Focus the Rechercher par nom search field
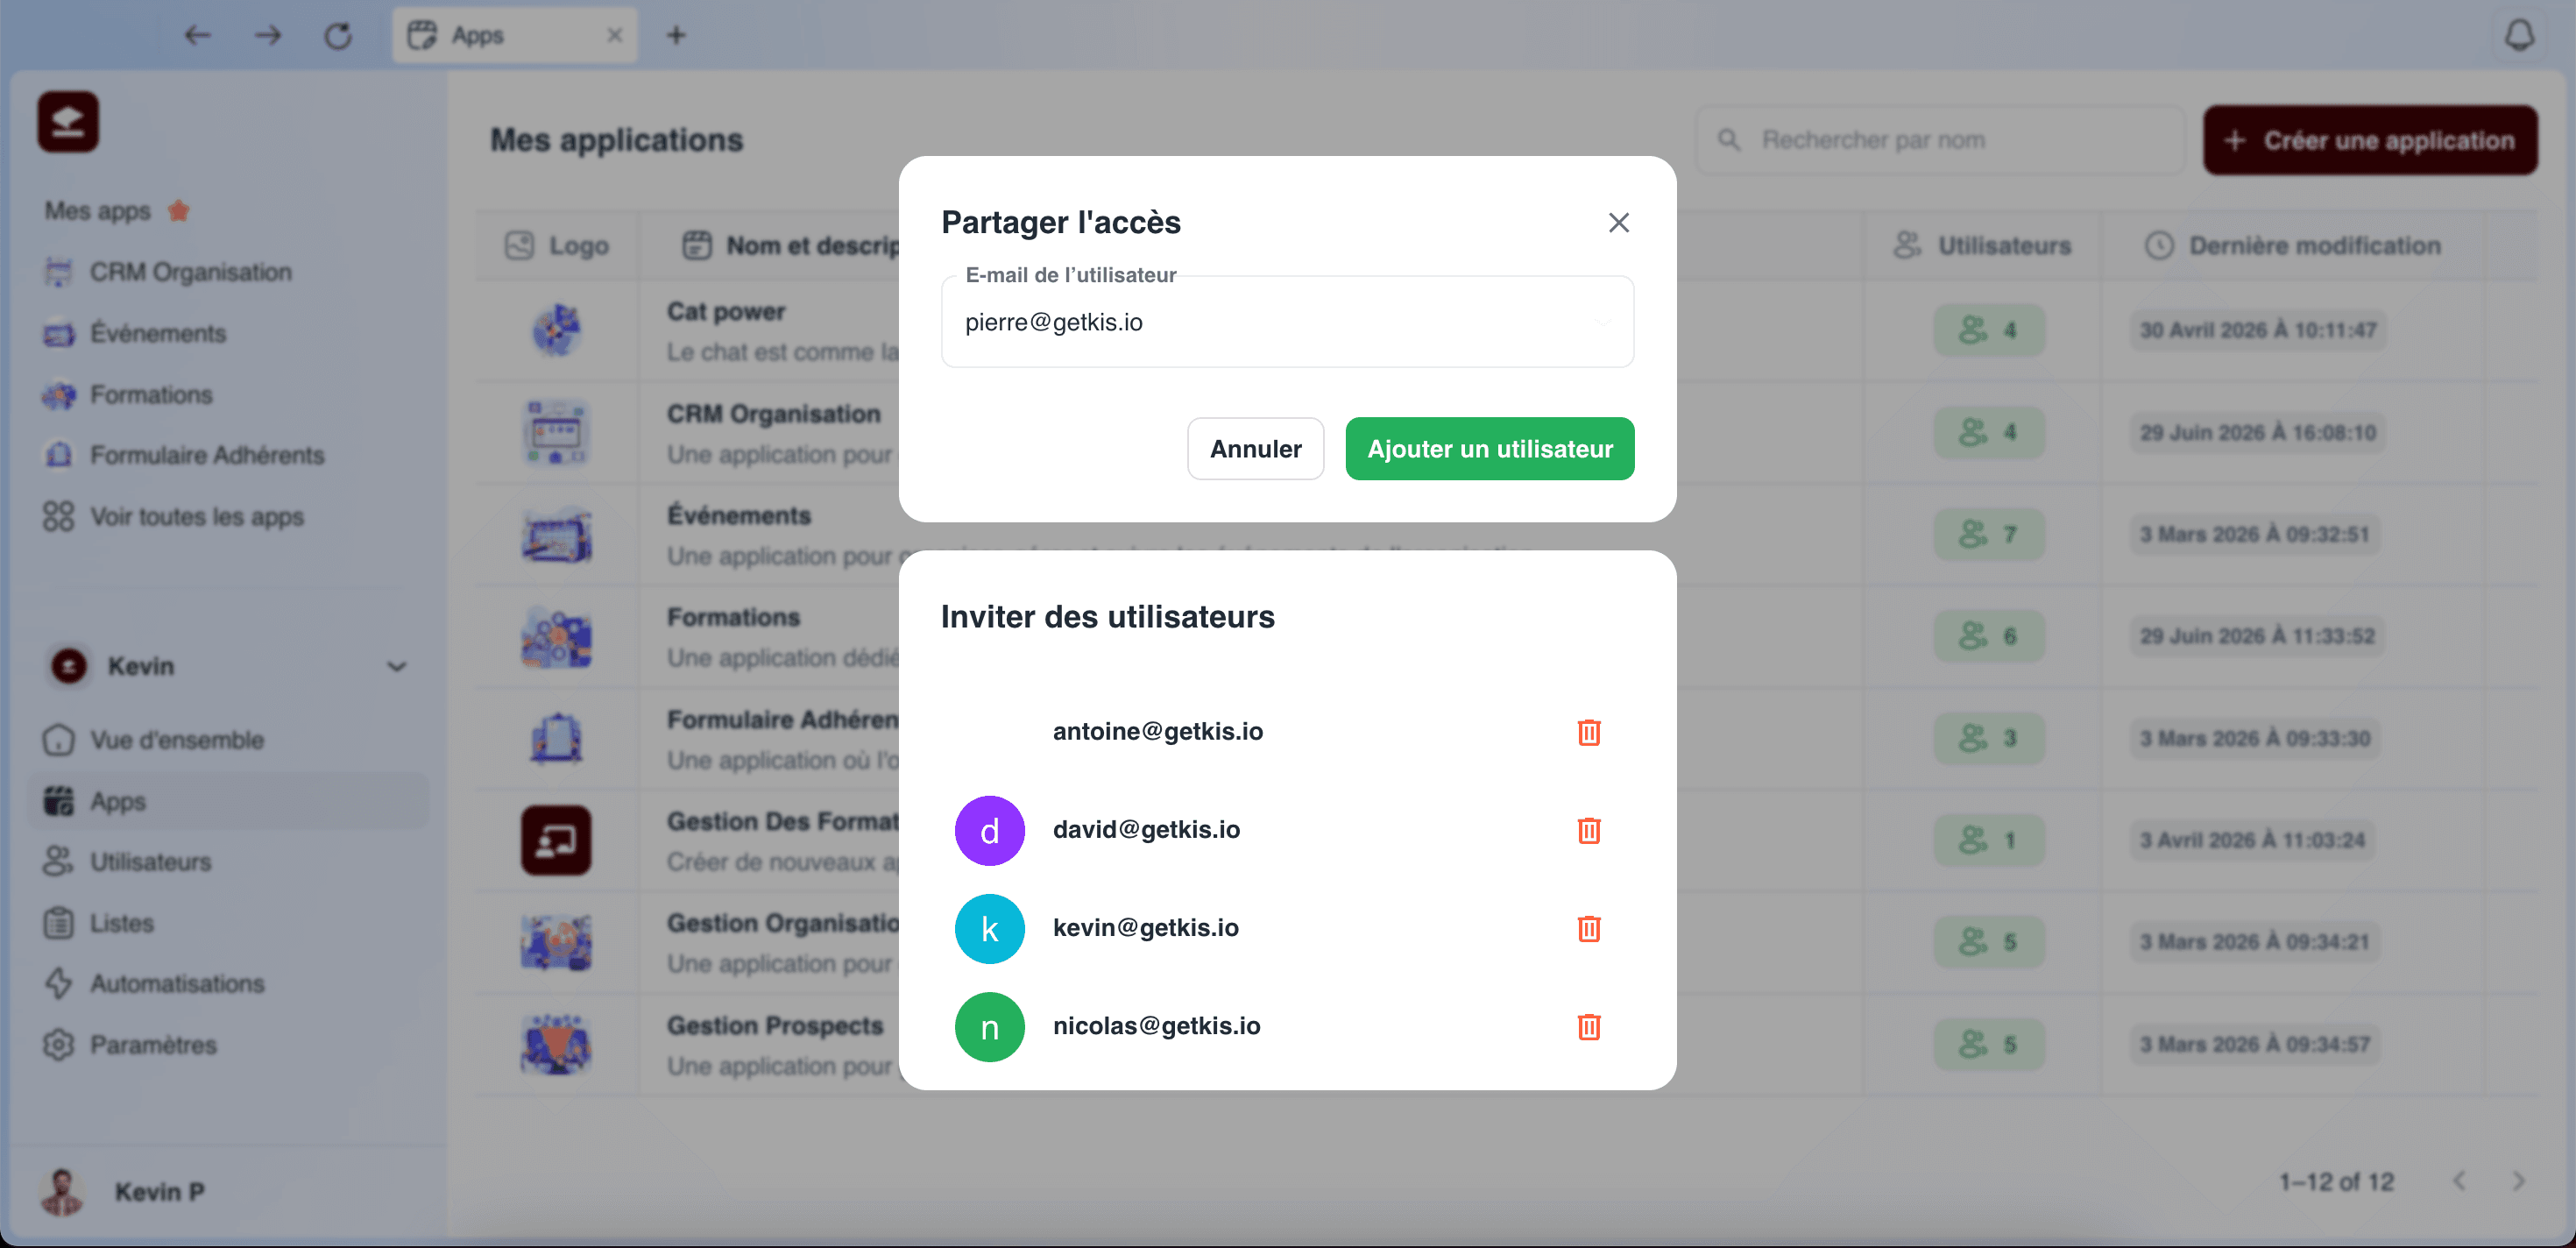The image size is (2576, 1248). (1940, 140)
